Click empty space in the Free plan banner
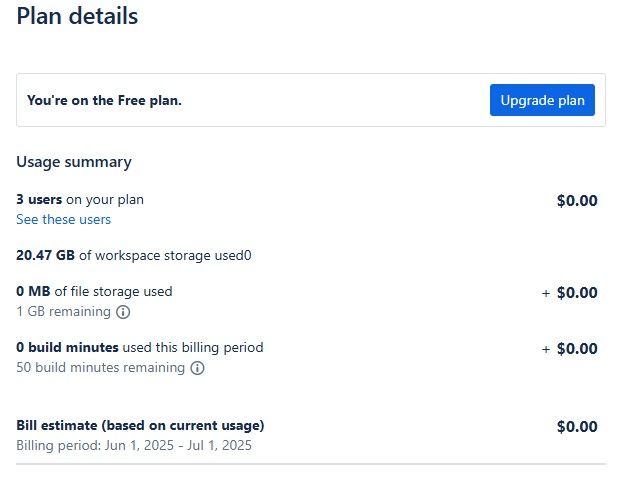Viewport: 627px width, 477px height. (336, 100)
